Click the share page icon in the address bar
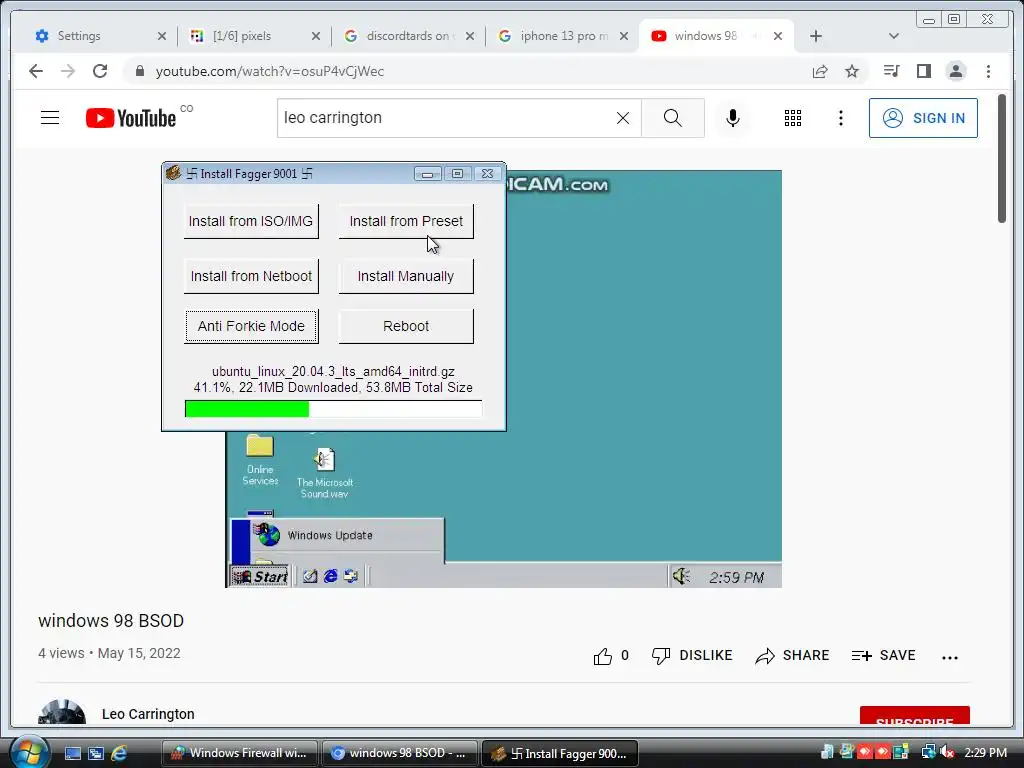 pyautogui.click(x=820, y=71)
